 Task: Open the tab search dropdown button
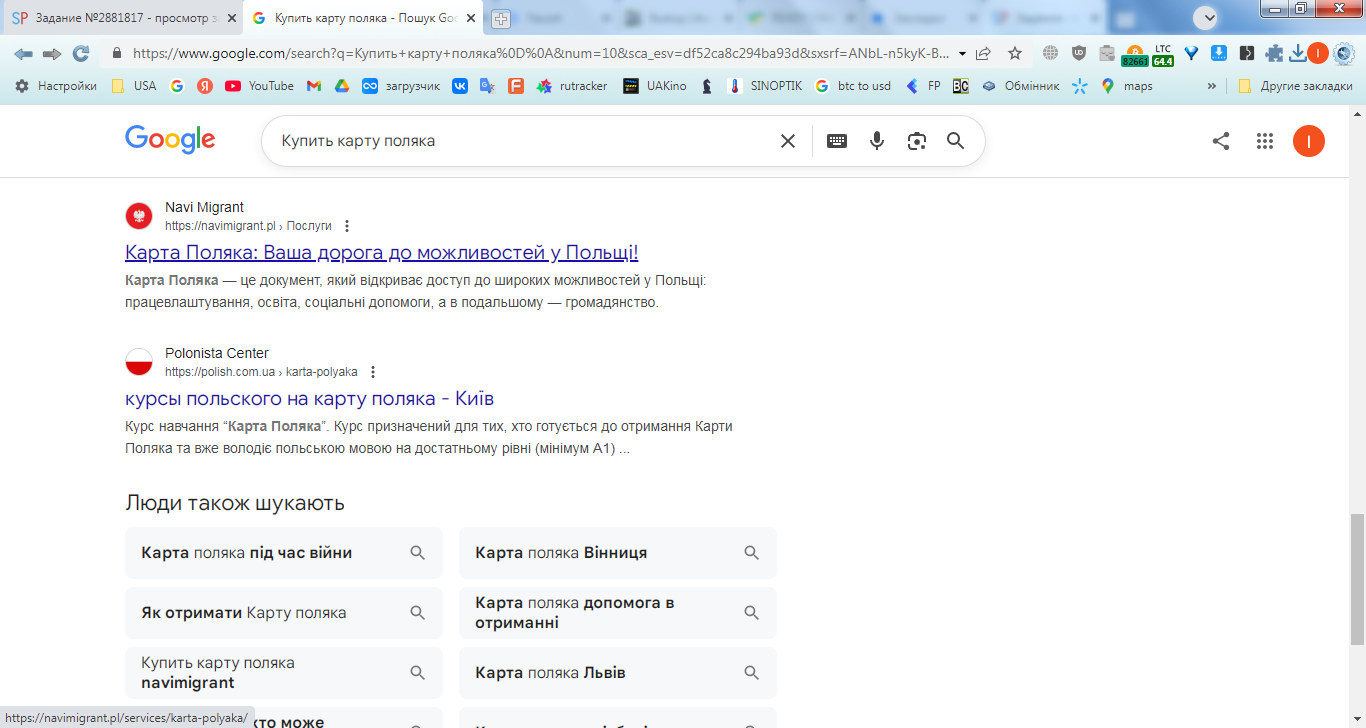[x=1208, y=17]
